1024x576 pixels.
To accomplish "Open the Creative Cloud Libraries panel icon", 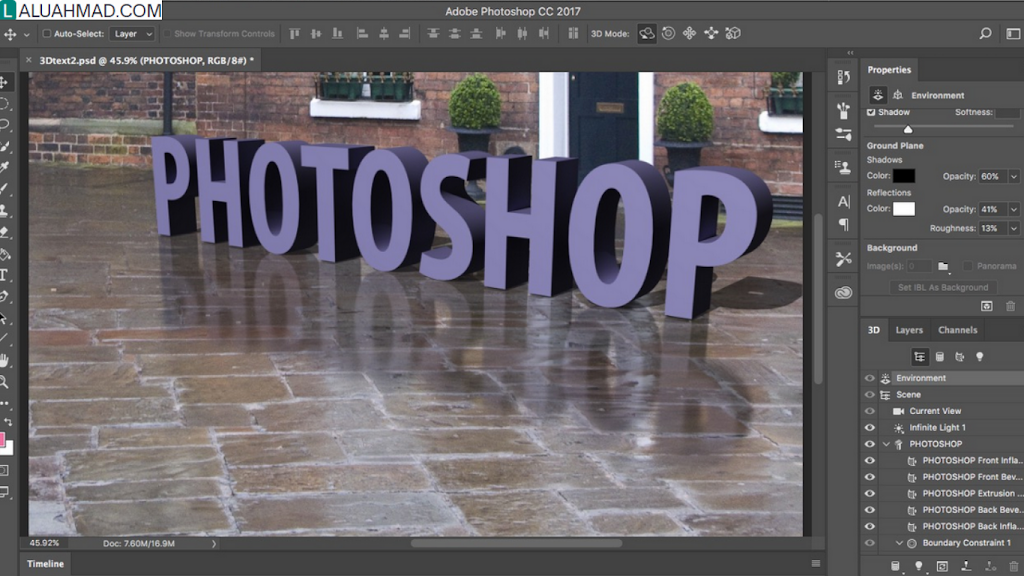I will pyautogui.click(x=844, y=293).
